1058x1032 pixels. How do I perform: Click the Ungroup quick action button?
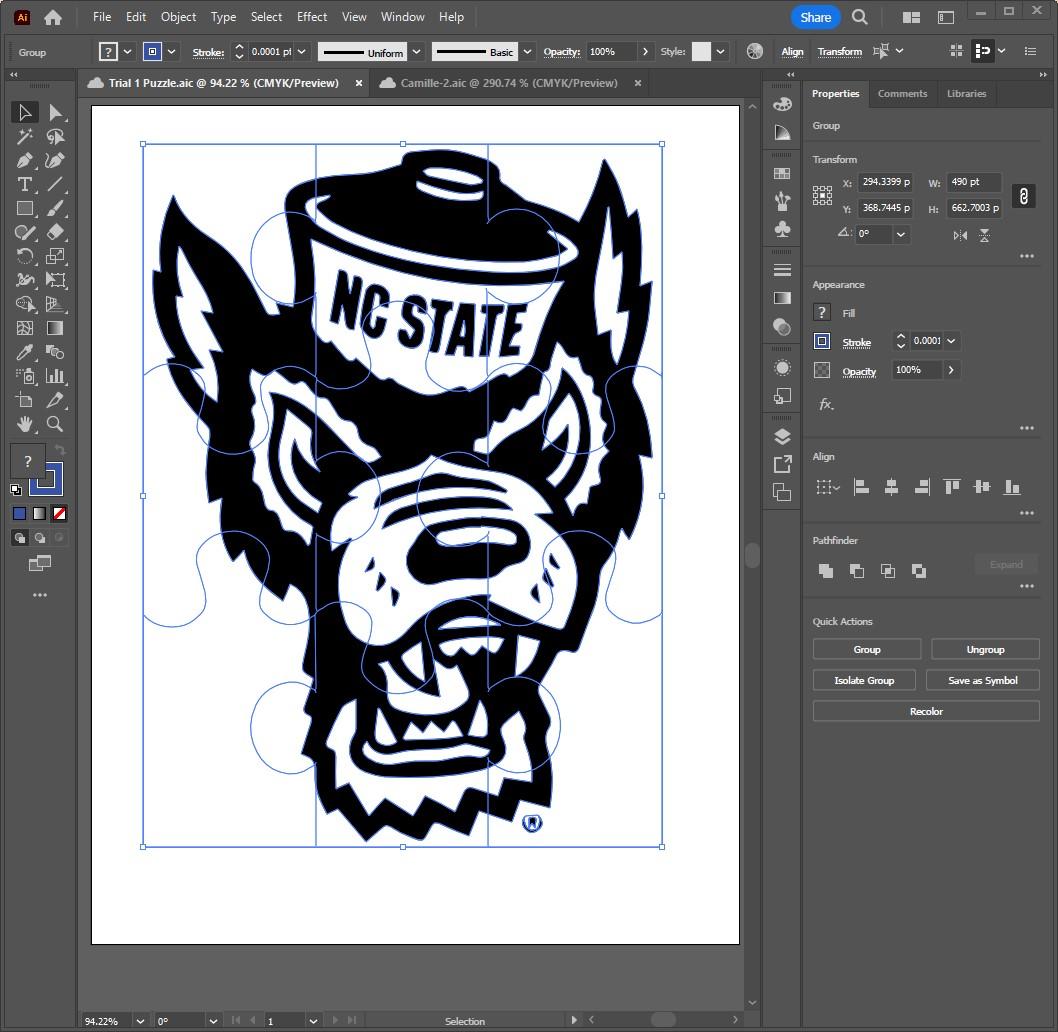tap(985, 649)
